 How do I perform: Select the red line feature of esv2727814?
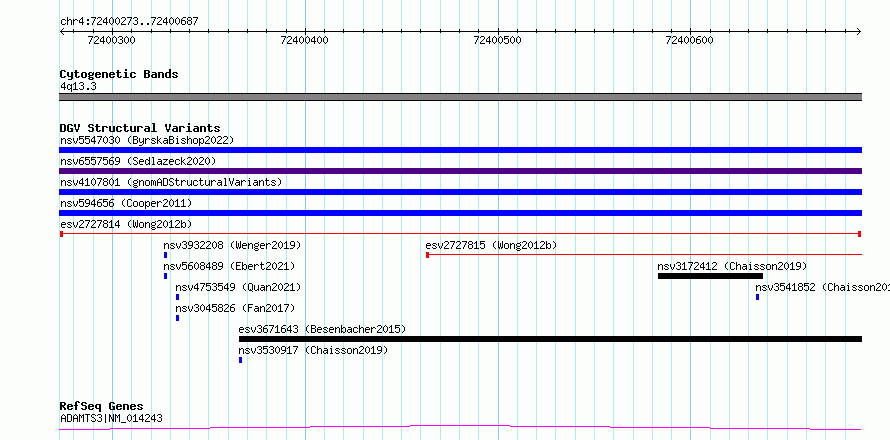pos(460,234)
